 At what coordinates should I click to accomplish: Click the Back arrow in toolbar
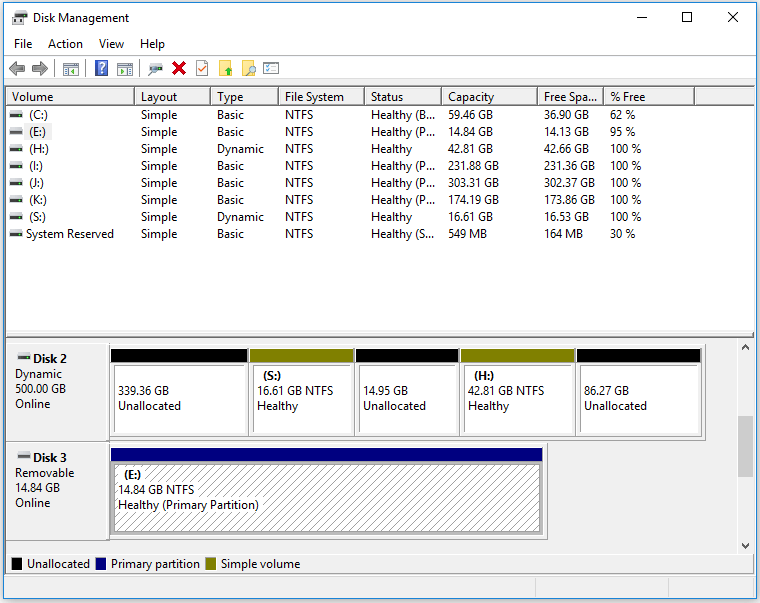(17, 69)
